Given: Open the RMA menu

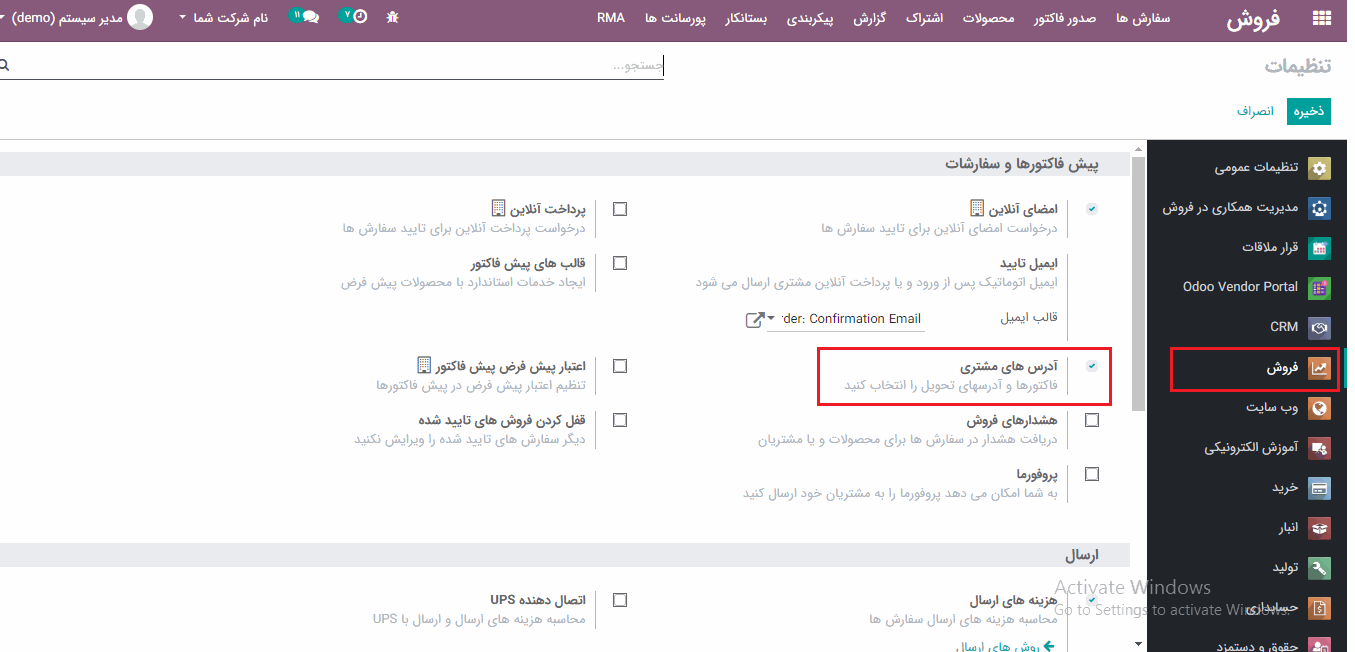Looking at the screenshot, I should pos(610,18).
